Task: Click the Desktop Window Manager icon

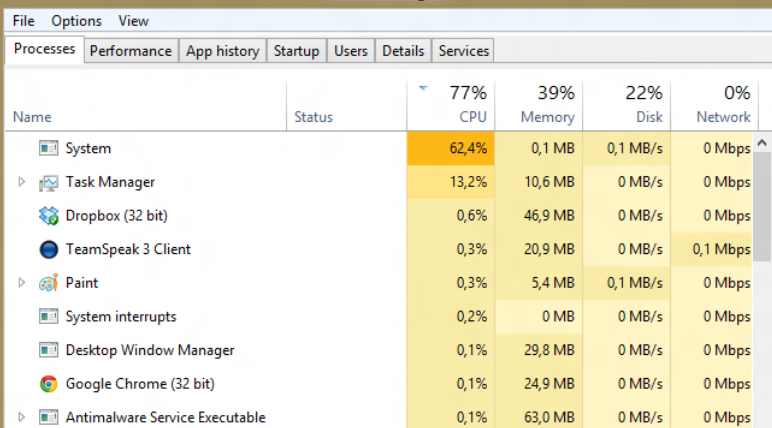Action: 48,350
